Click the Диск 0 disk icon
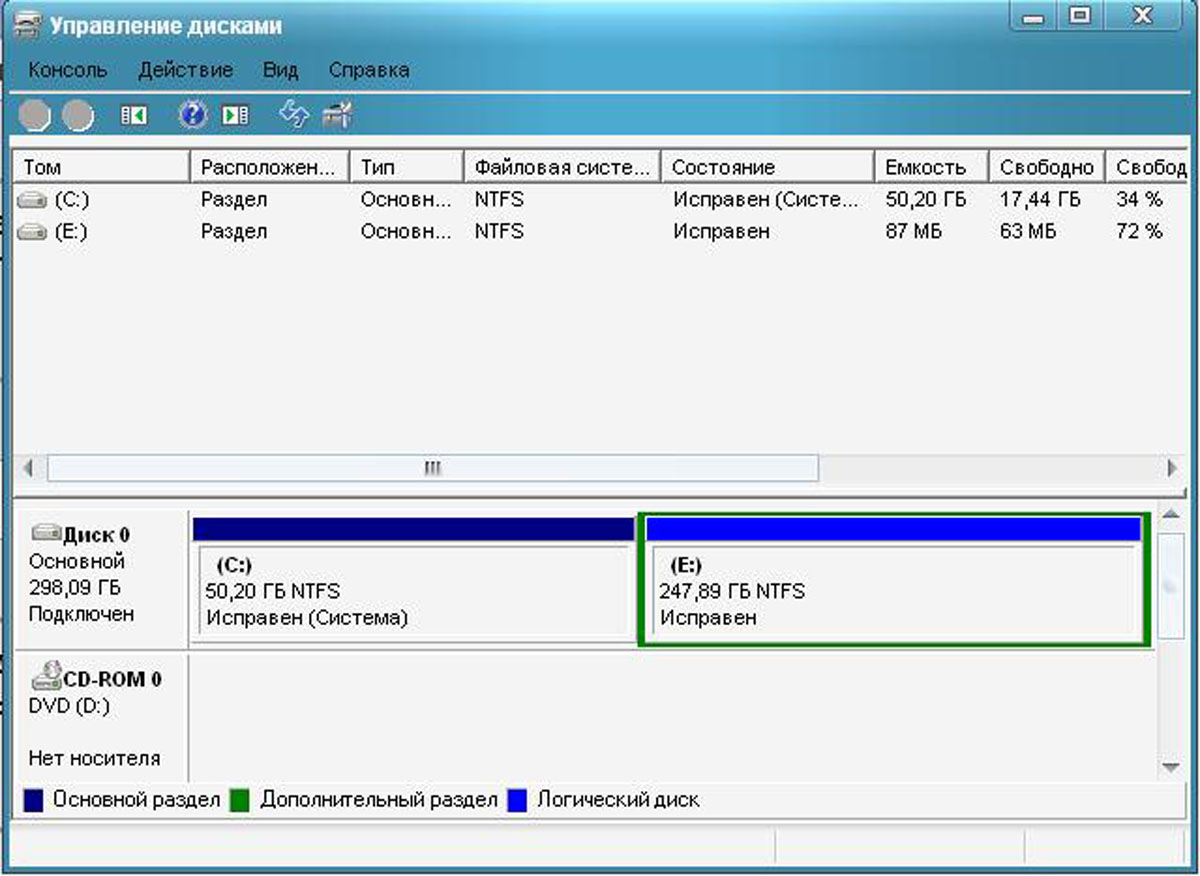 46,533
